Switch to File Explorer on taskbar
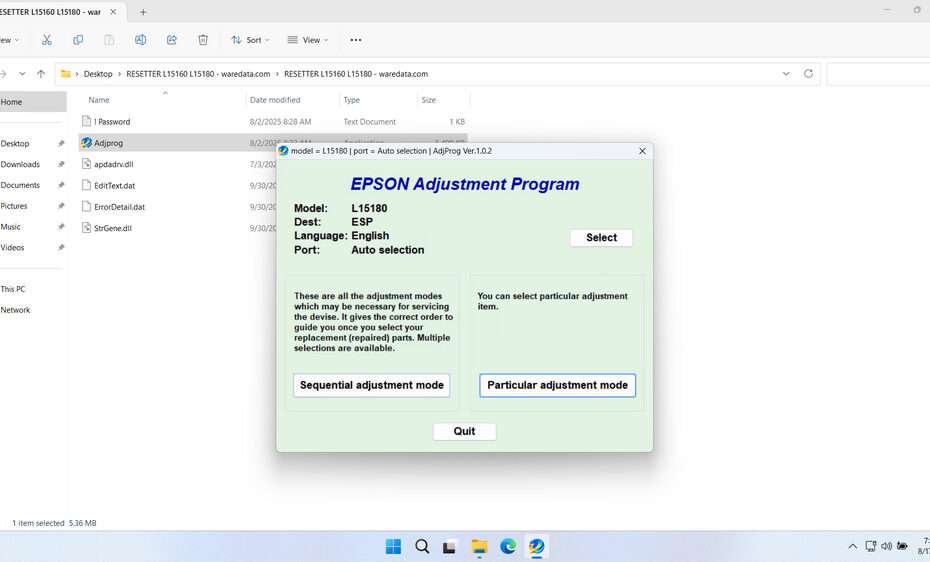Screen dimensions: 930x562 tap(479, 546)
